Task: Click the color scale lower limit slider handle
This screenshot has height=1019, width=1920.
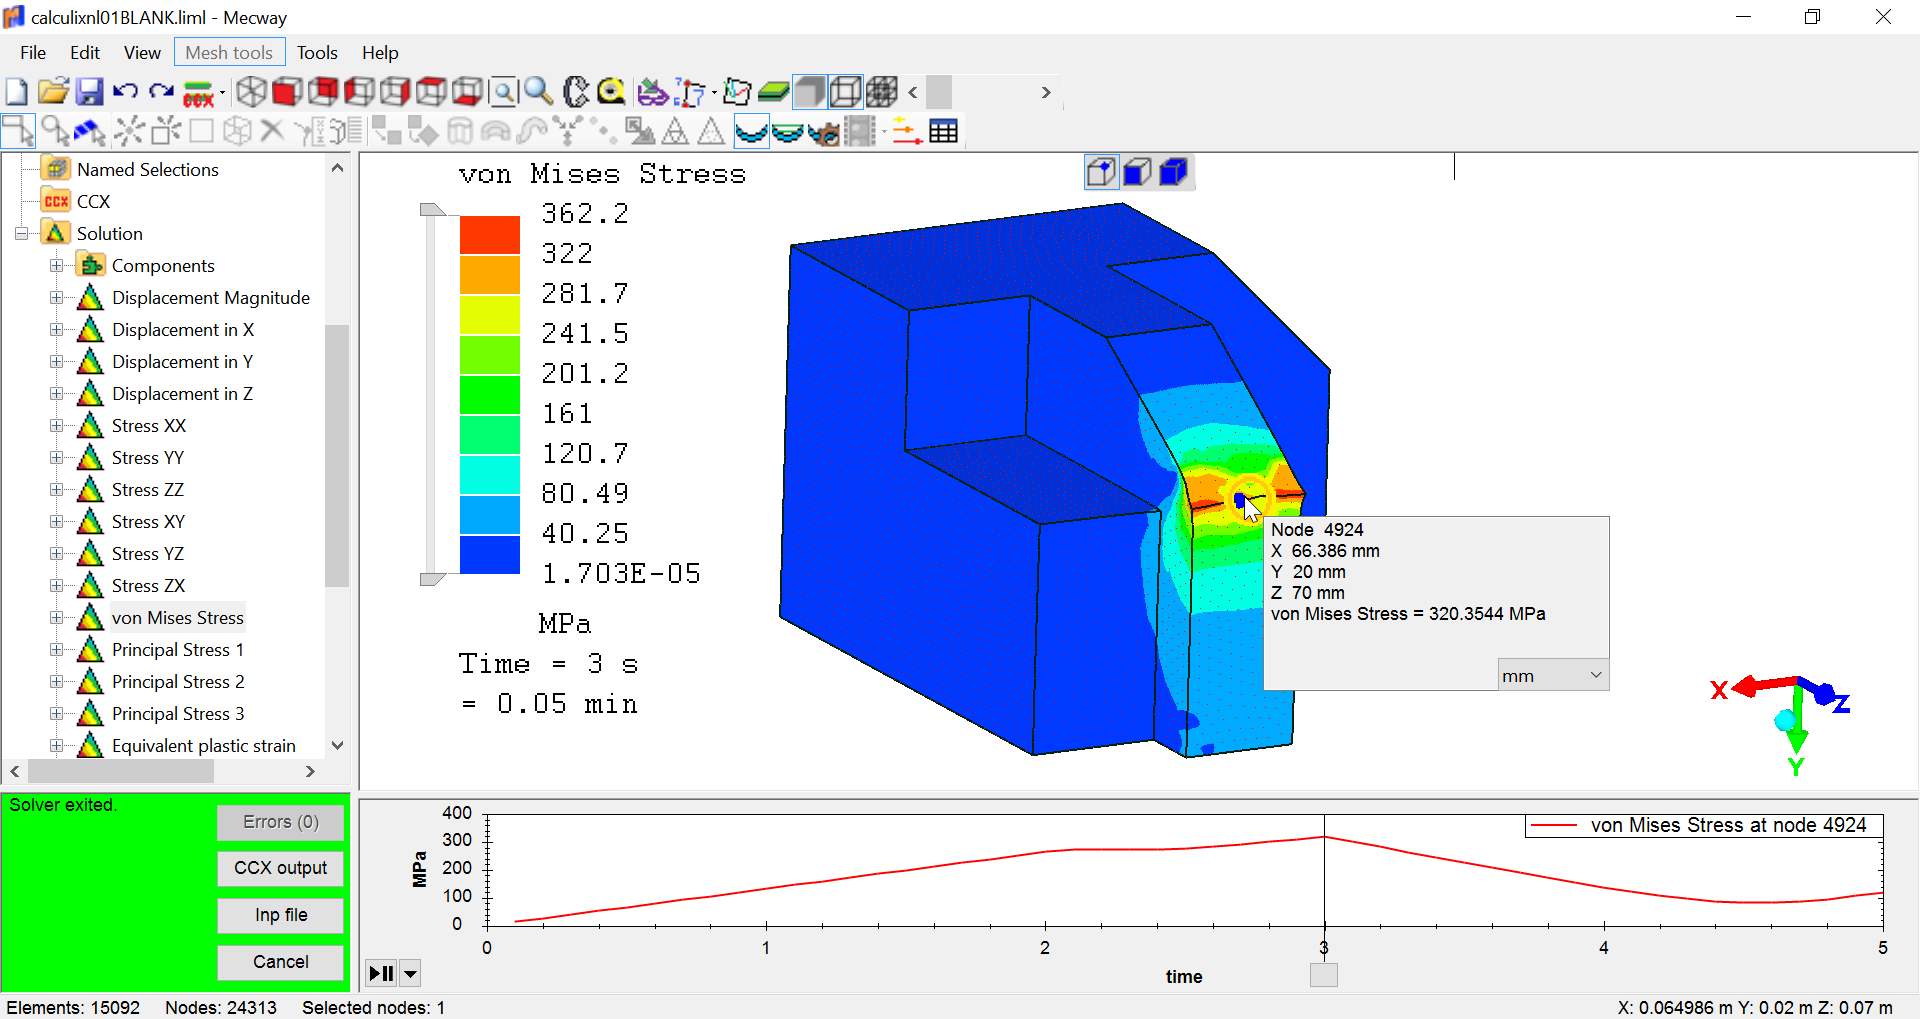Action: (432, 579)
